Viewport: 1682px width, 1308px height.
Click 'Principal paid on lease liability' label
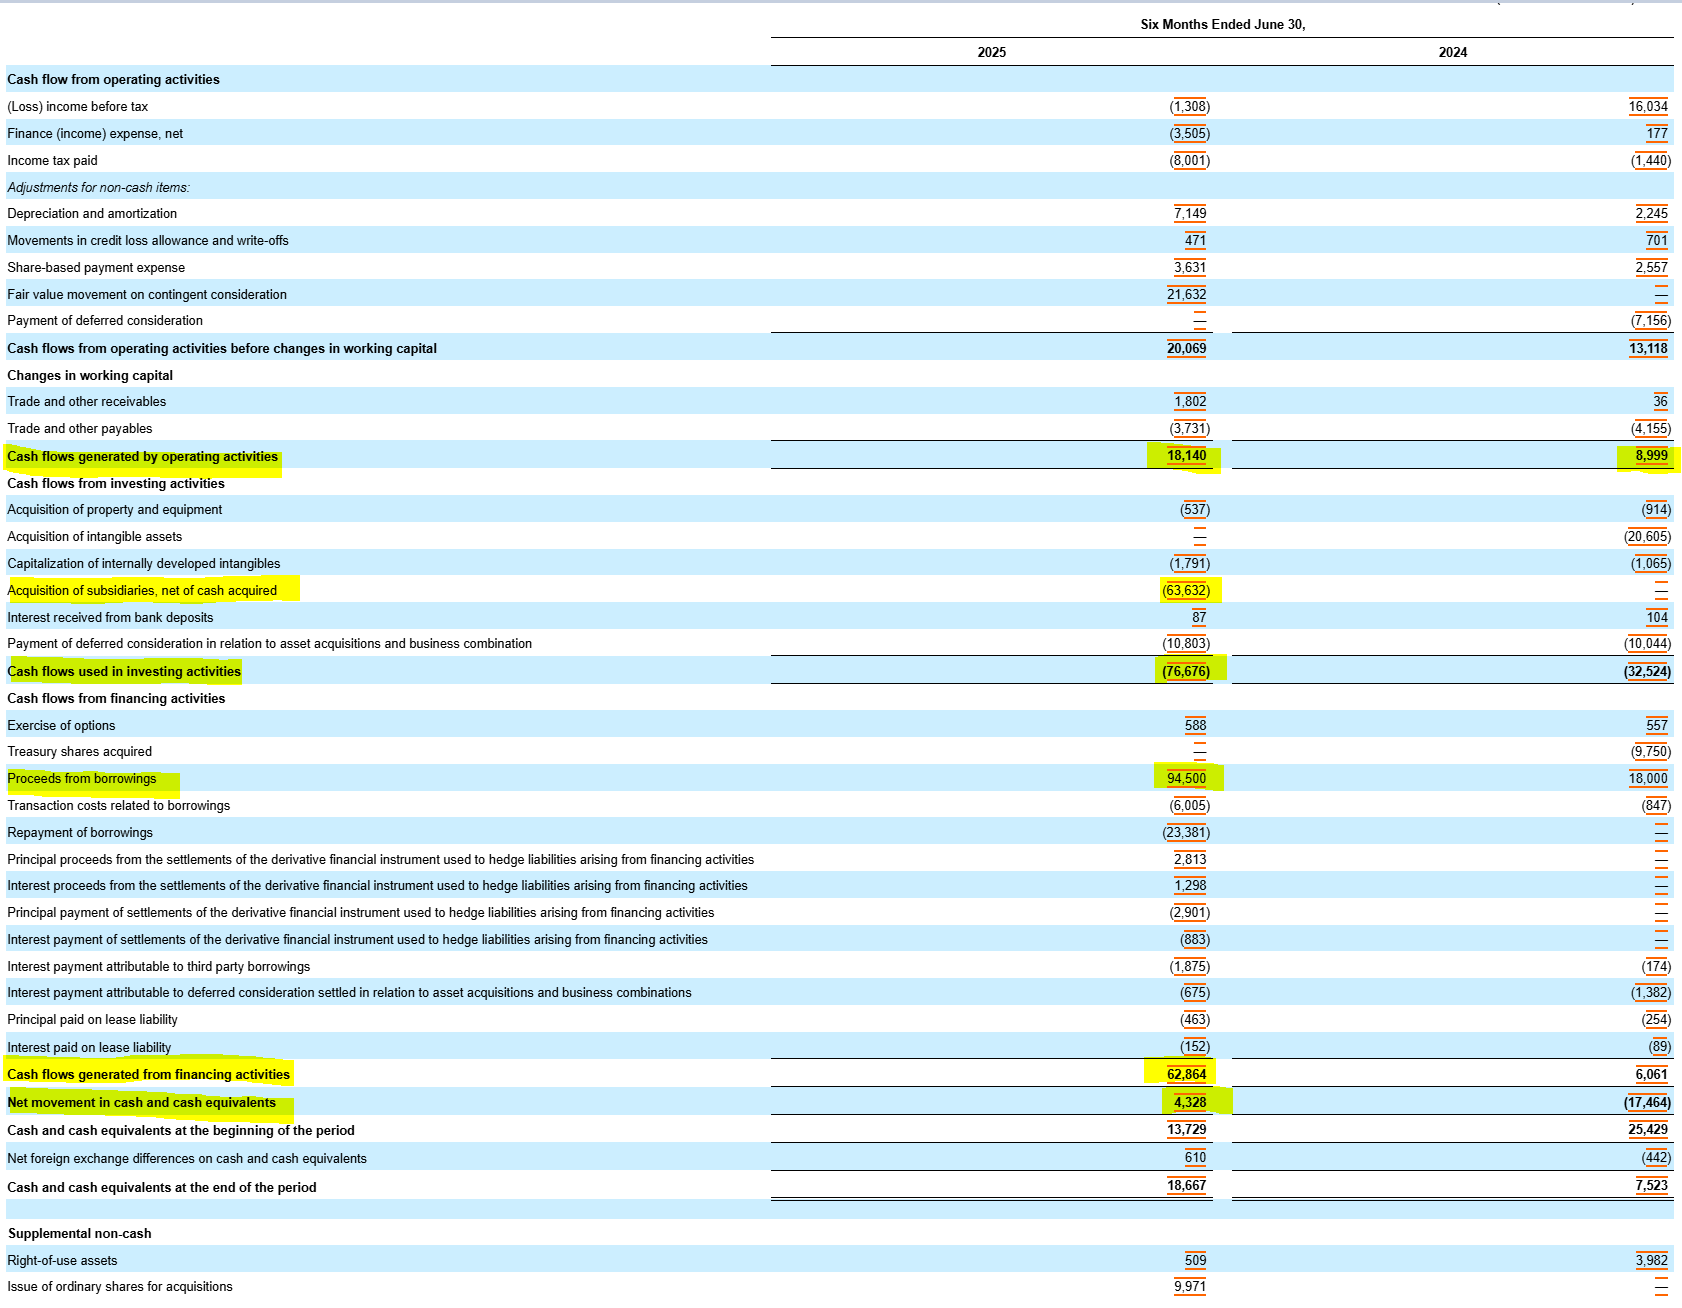[93, 1020]
